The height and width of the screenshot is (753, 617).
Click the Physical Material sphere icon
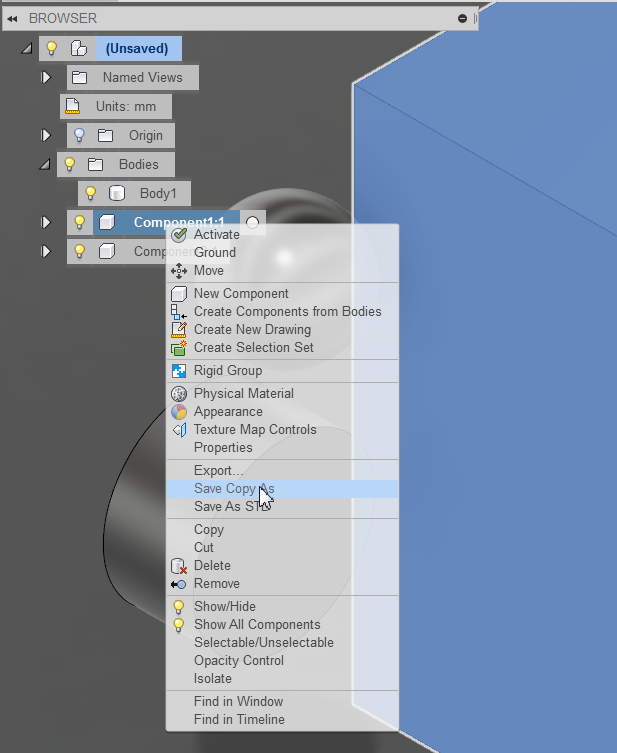[179, 394]
